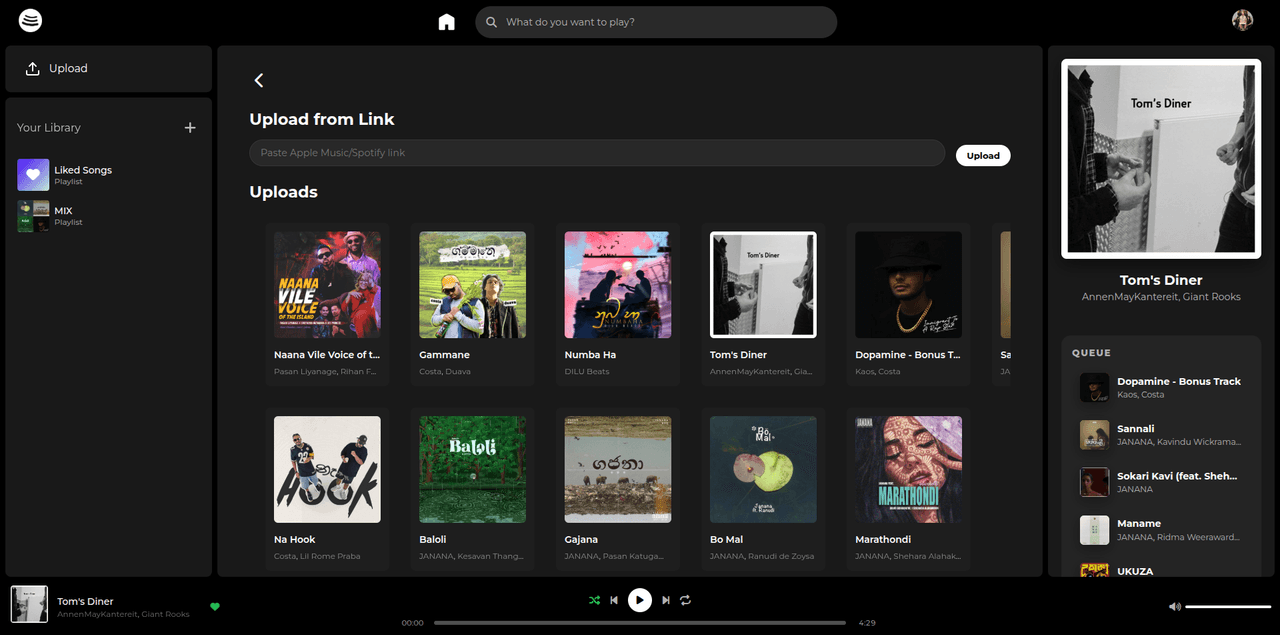Skip to next track
Screen dimensions: 1280x635
666,600
